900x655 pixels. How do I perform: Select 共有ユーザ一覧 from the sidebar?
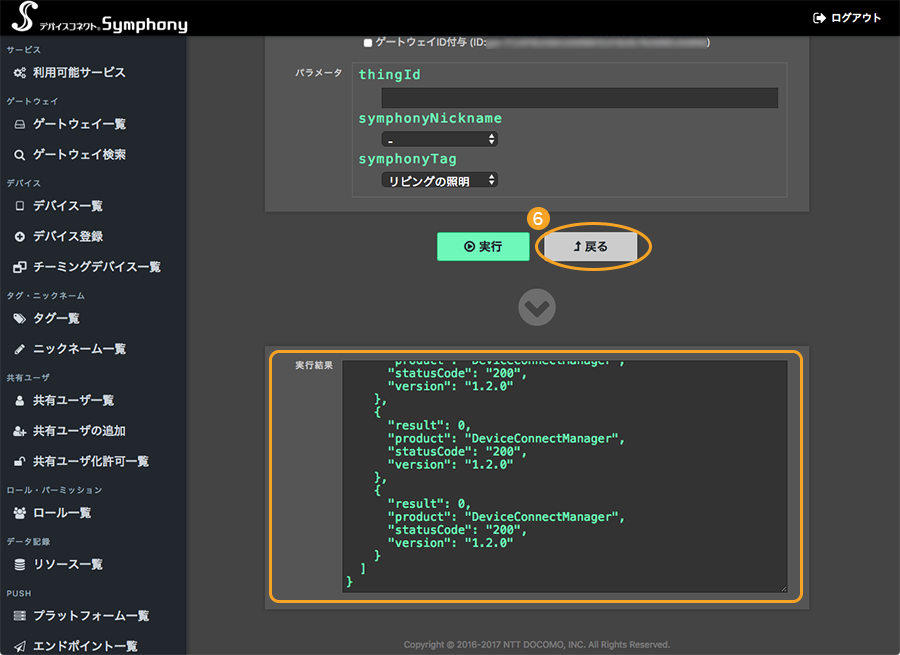coord(73,401)
